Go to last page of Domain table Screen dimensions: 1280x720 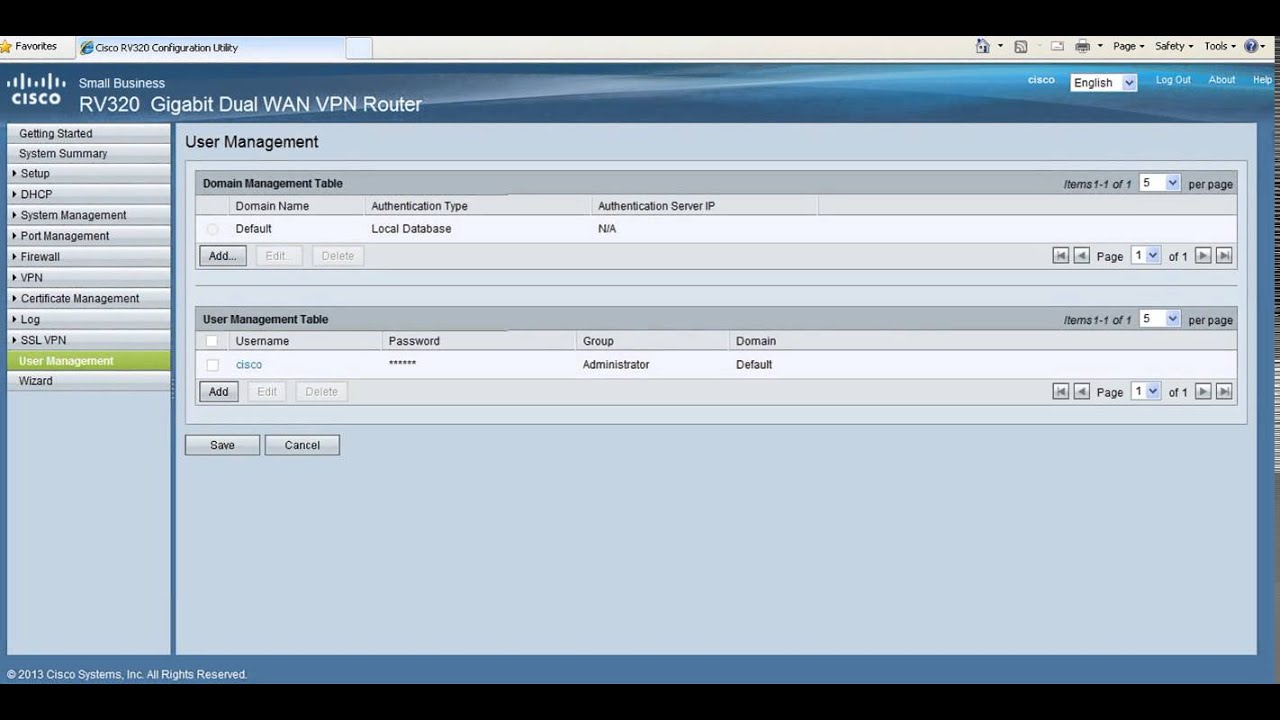pyautogui.click(x=1224, y=256)
